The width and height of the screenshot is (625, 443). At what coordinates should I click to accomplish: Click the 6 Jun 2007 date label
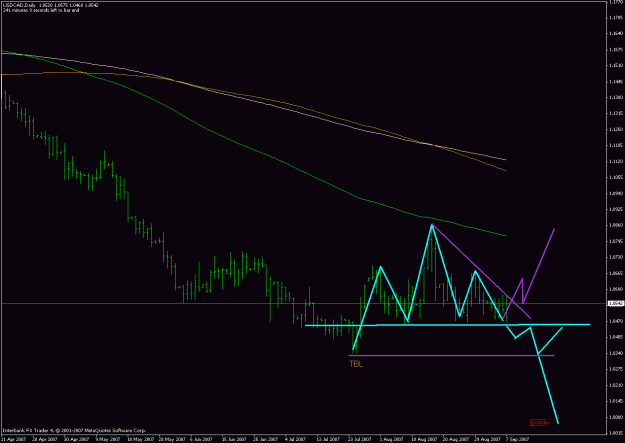click(201, 439)
